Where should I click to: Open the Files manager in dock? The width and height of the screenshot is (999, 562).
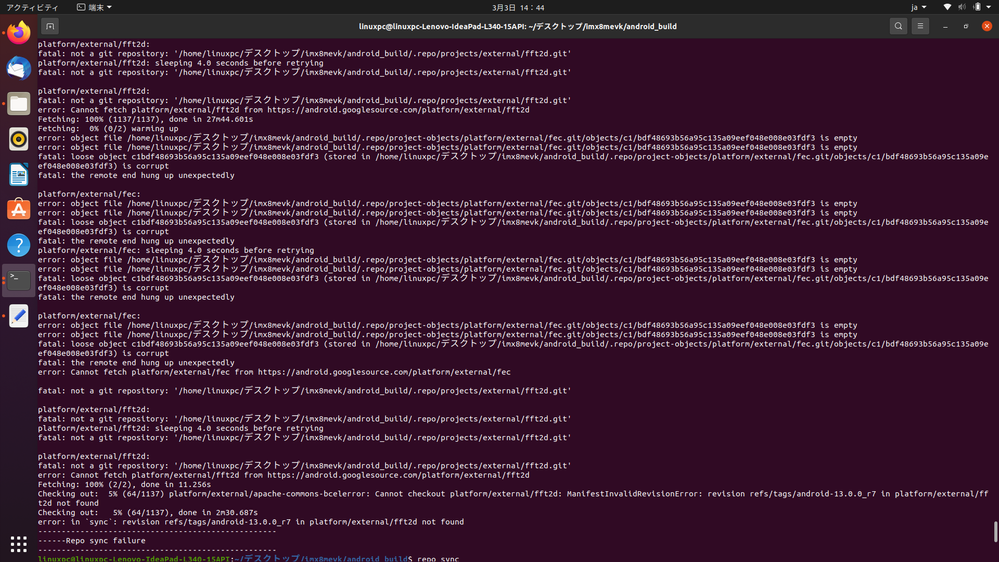[x=18, y=103]
